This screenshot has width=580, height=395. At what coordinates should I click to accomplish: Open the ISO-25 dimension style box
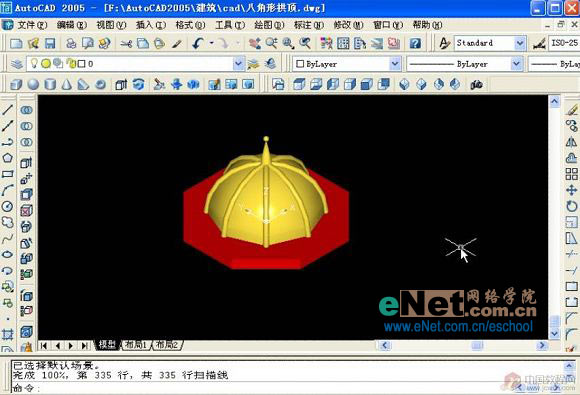(563, 43)
